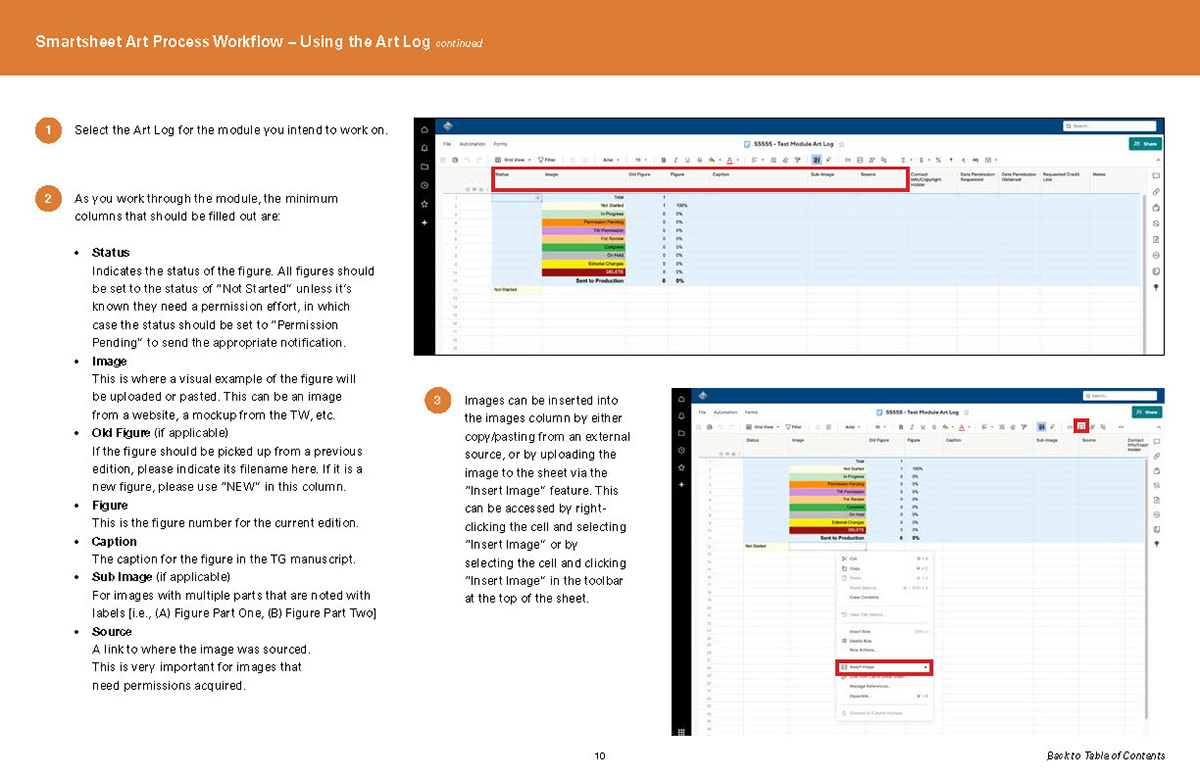Click orange Permission Pending cell in wide screenshot
The height and width of the screenshot is (776, 1200).
tap(582, 221)
